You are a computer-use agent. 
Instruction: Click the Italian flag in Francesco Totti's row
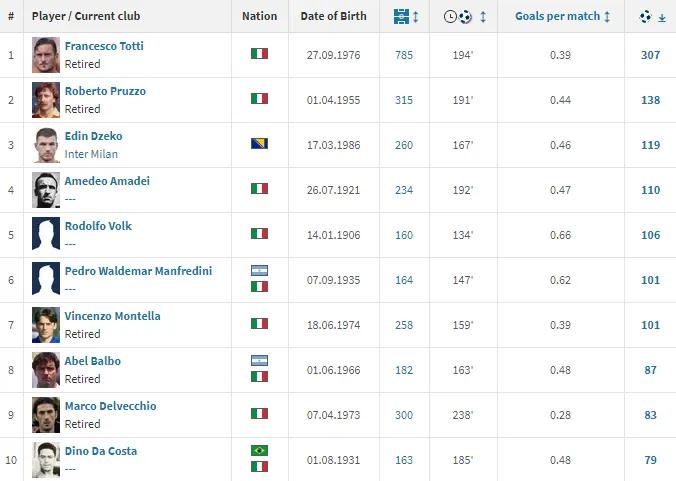click(x=259, y=54)
